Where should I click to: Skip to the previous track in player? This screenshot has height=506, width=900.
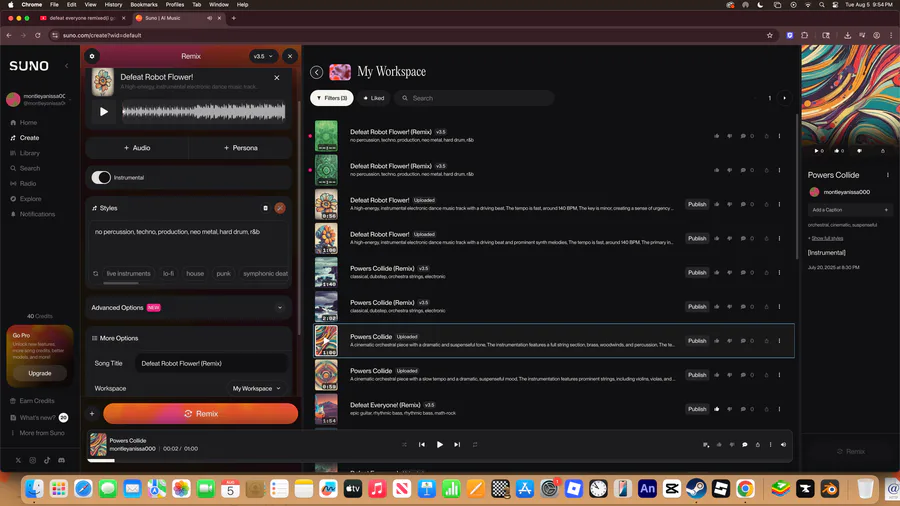point(422,445)
